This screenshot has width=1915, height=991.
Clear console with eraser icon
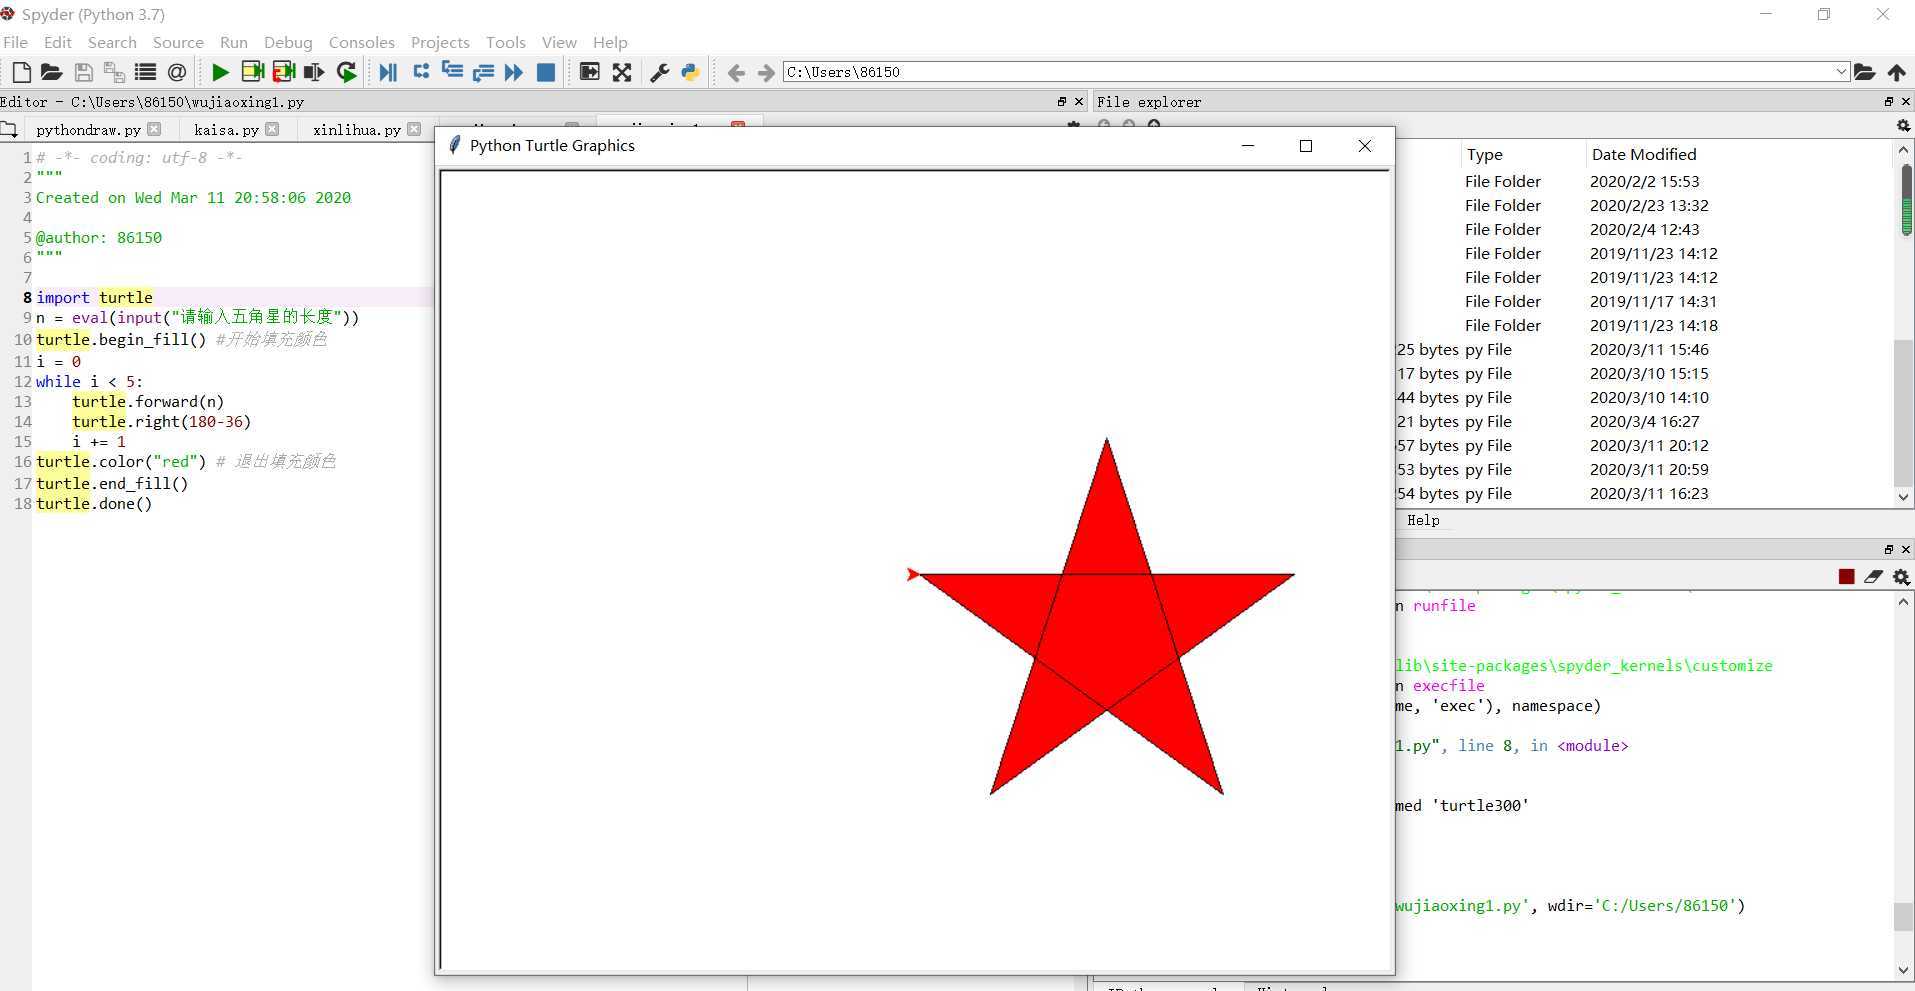tap(1873, 577)
